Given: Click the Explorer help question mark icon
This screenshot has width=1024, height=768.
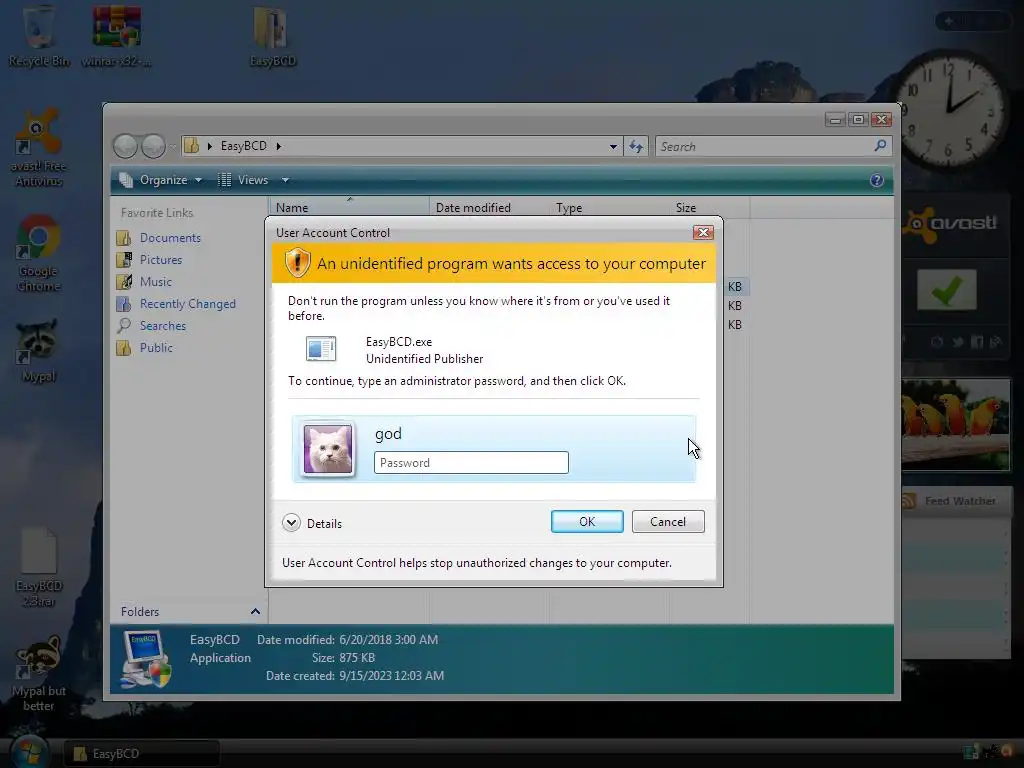Looking at the screenshot, I should coord(876,180).
